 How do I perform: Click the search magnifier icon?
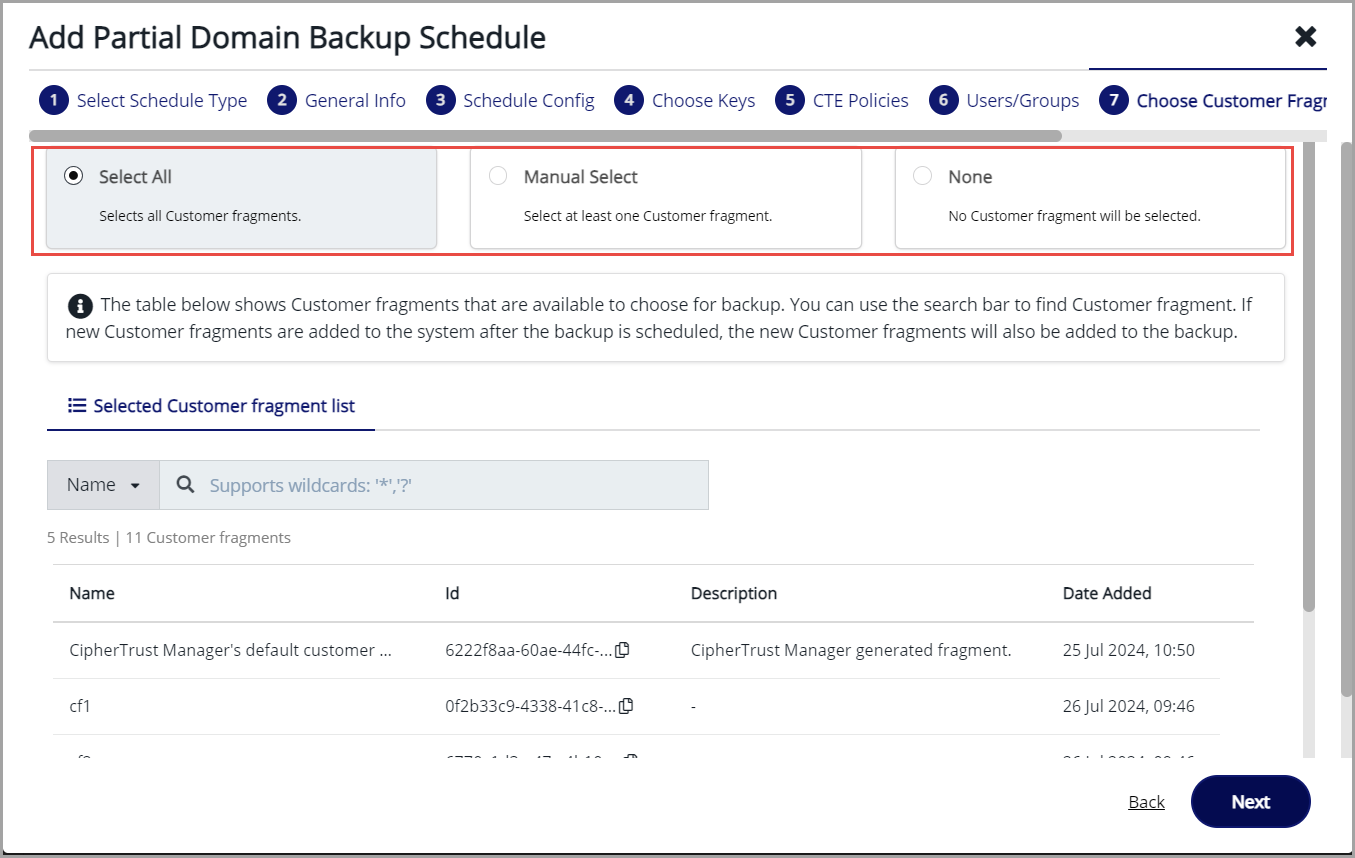(x=185, y=485)
